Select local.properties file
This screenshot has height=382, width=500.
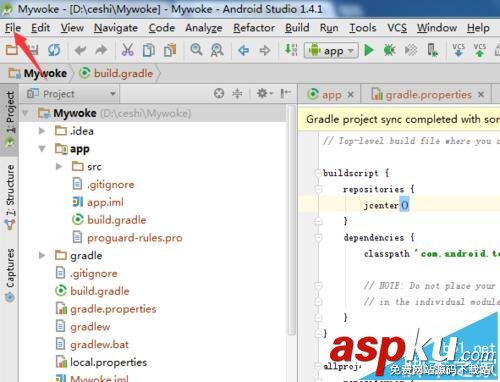pyautogui.click(x=101, y=362)
